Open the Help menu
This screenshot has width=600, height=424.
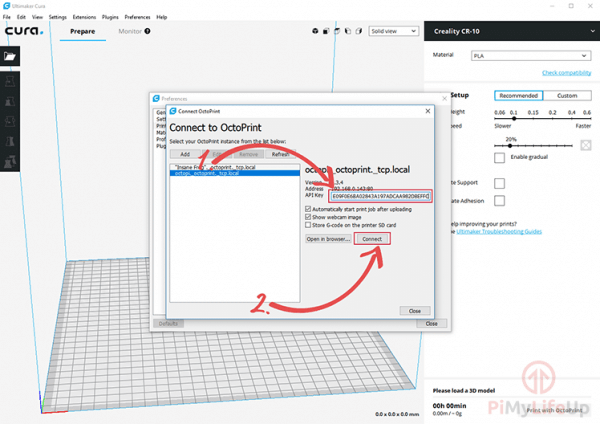point(161,17)
